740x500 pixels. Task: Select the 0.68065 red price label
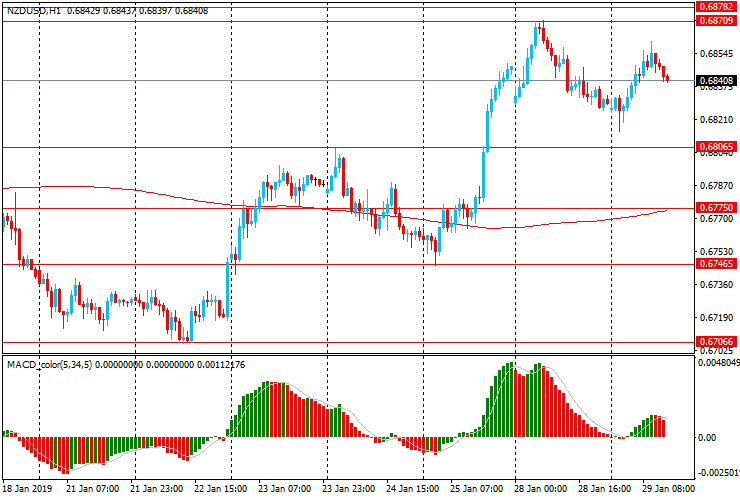(716, 147)
